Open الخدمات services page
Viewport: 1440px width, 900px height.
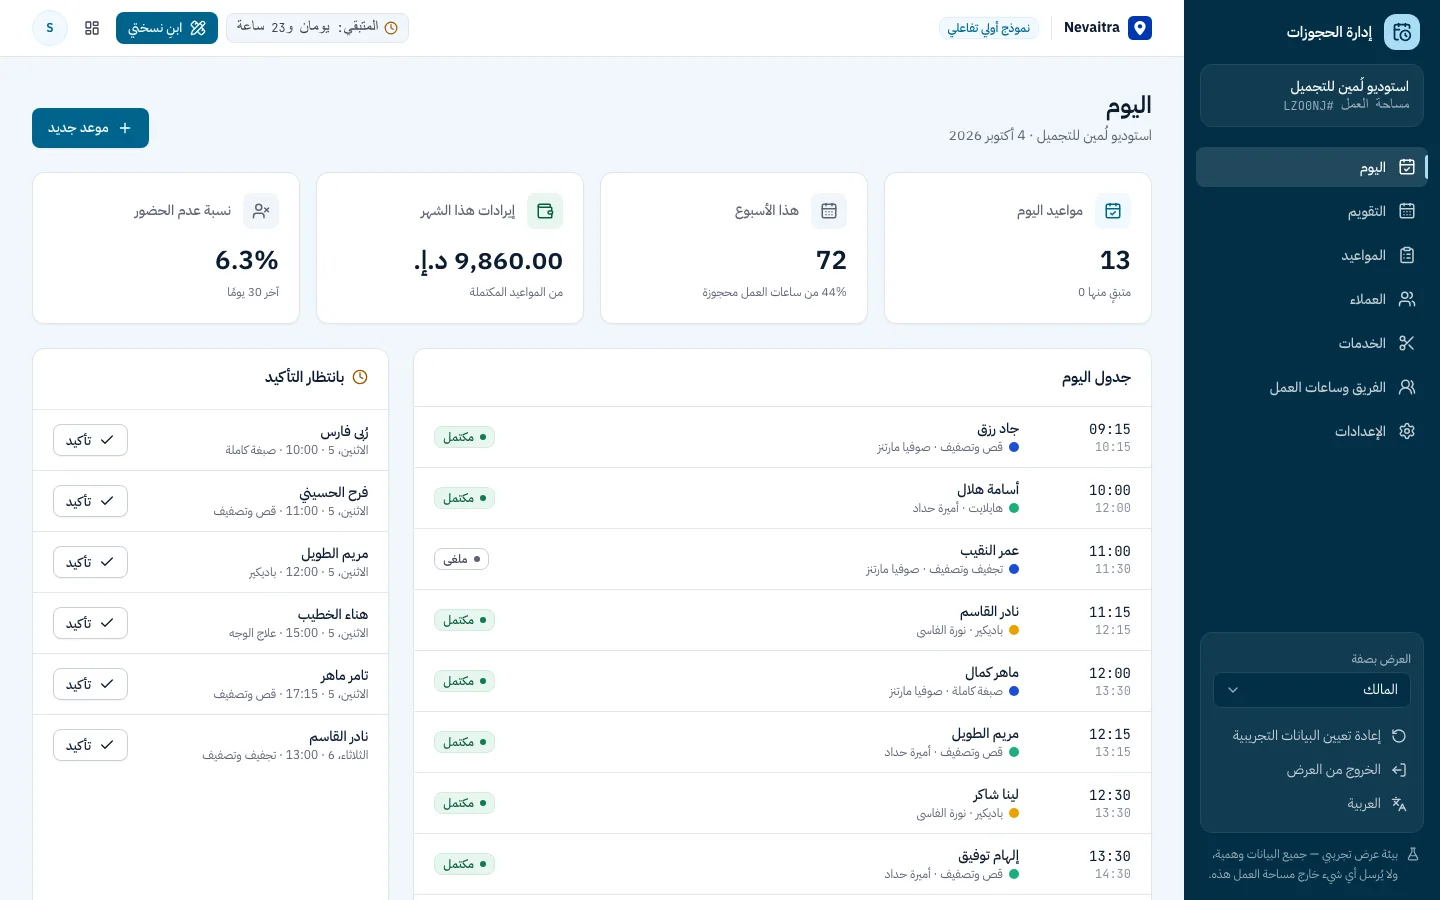tap(1310, 343)
